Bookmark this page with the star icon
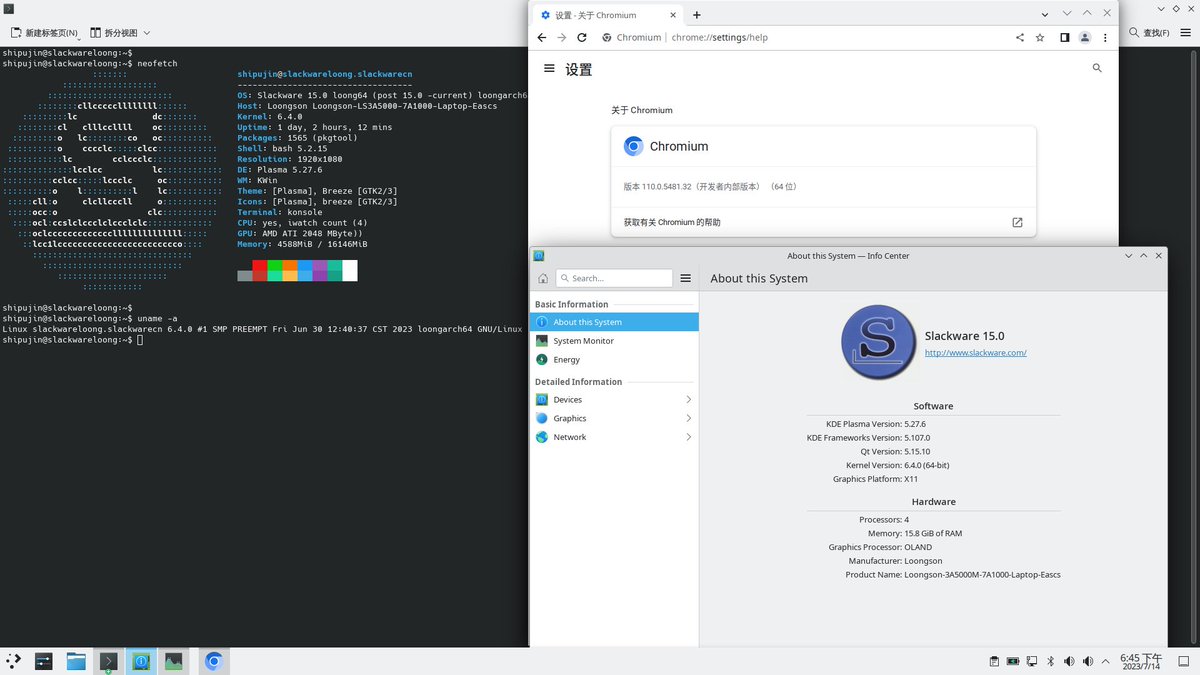The height and width of the screenshot is (675, 1200). 1040,37
